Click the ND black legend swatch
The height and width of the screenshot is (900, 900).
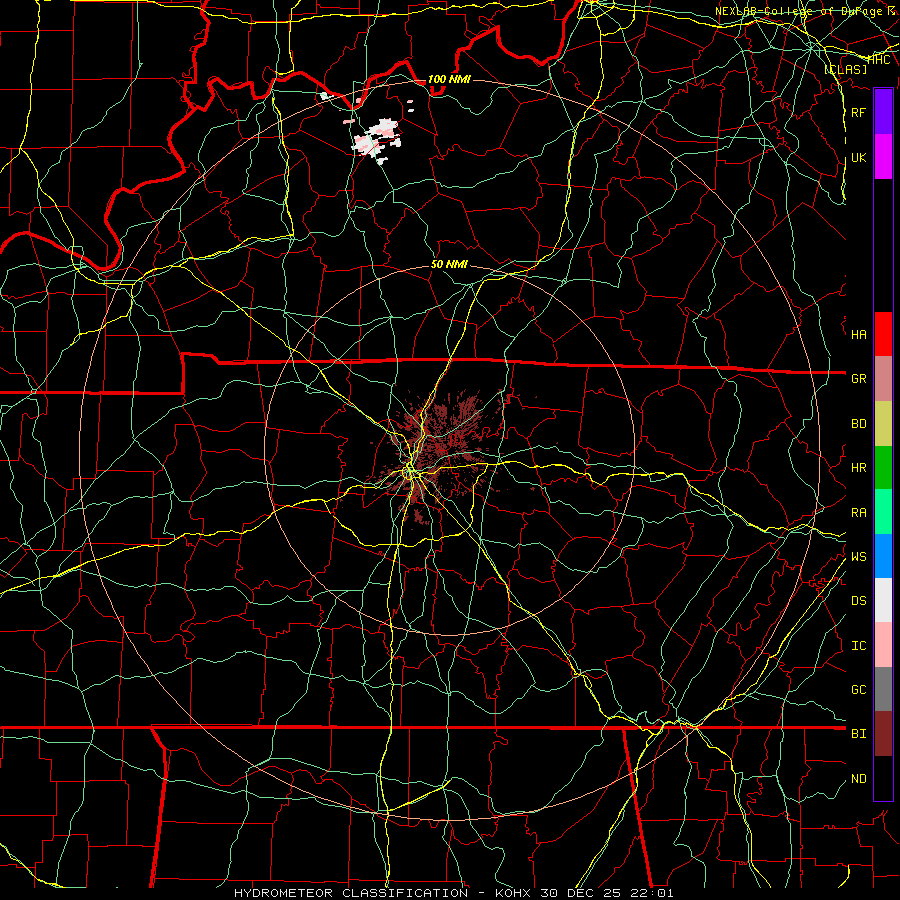coord(883,778)
